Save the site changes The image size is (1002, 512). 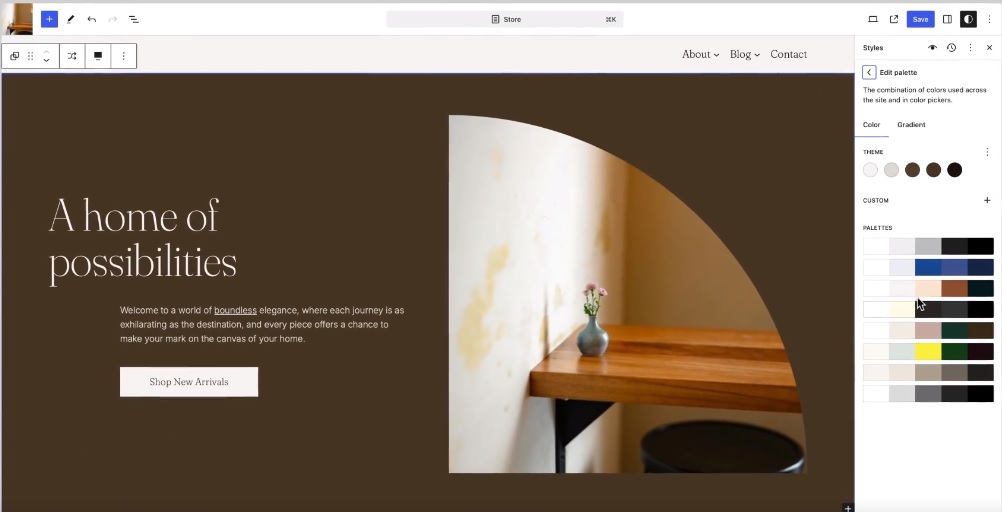tap(920, 19)
